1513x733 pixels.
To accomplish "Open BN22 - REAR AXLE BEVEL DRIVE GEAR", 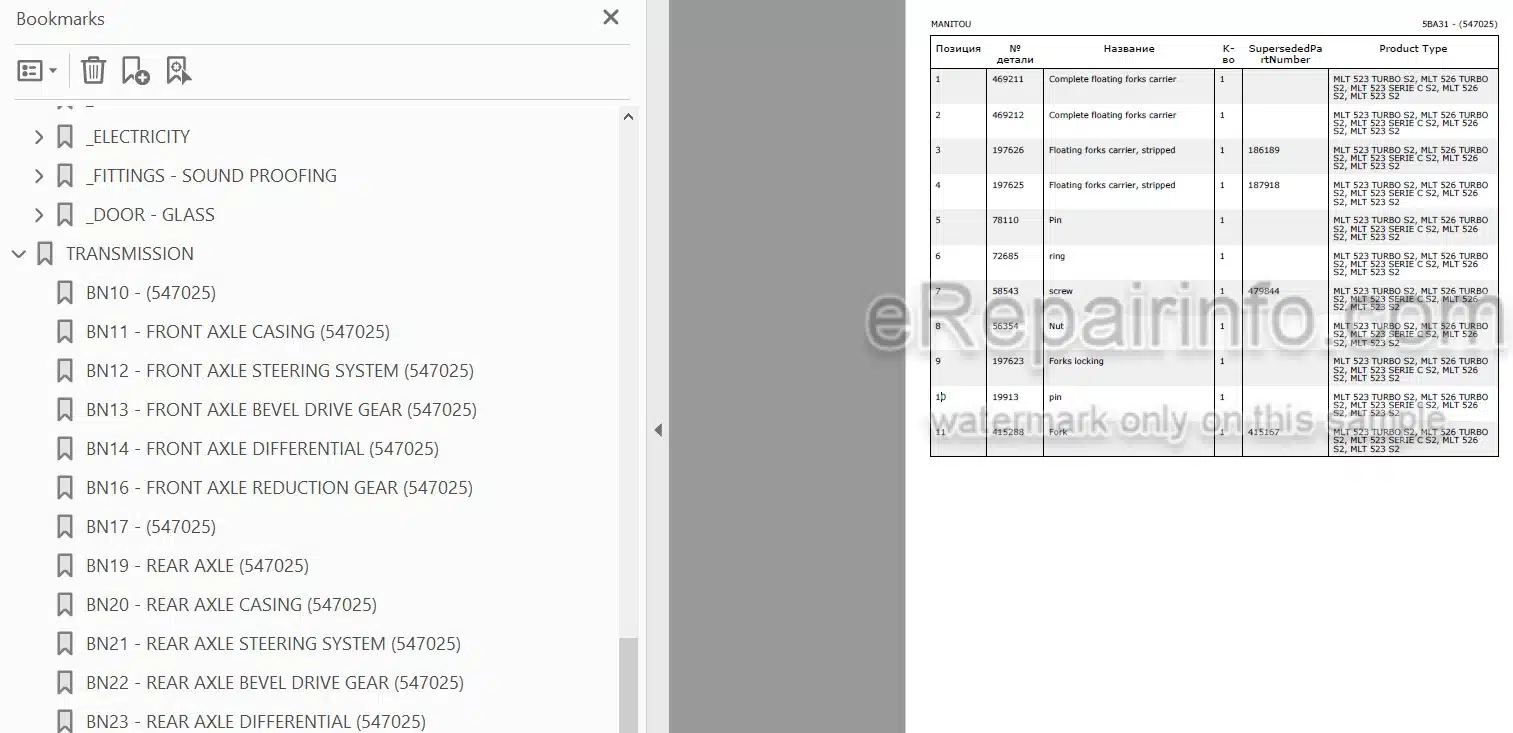I will point(275,683).
